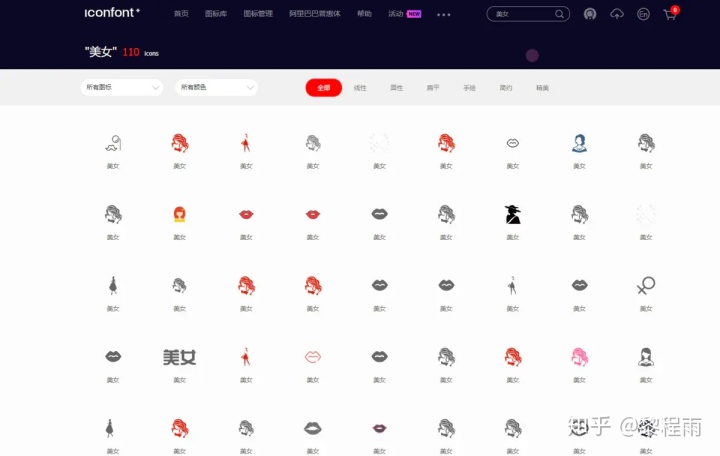This screenshot has height=456, width=720.
Task: Switch to the 精美 style filter
Action: click(x=542, y=88)
